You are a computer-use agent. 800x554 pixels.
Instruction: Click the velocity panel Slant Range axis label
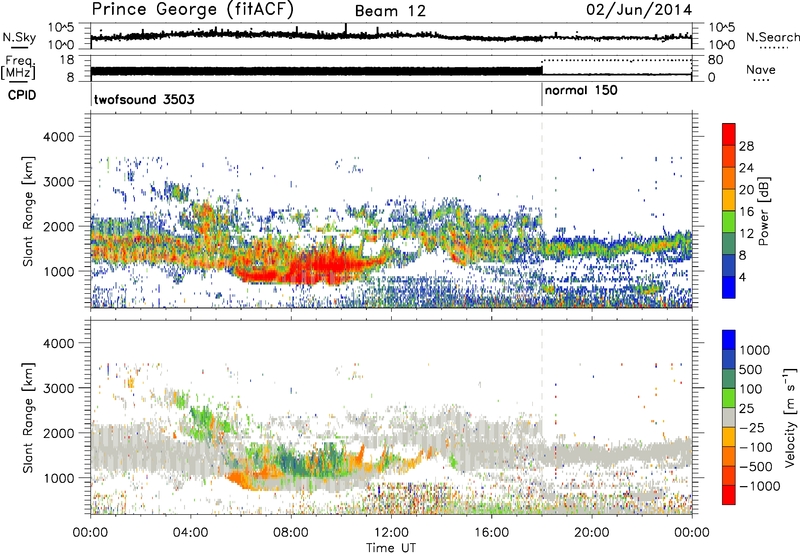[28, 417]
